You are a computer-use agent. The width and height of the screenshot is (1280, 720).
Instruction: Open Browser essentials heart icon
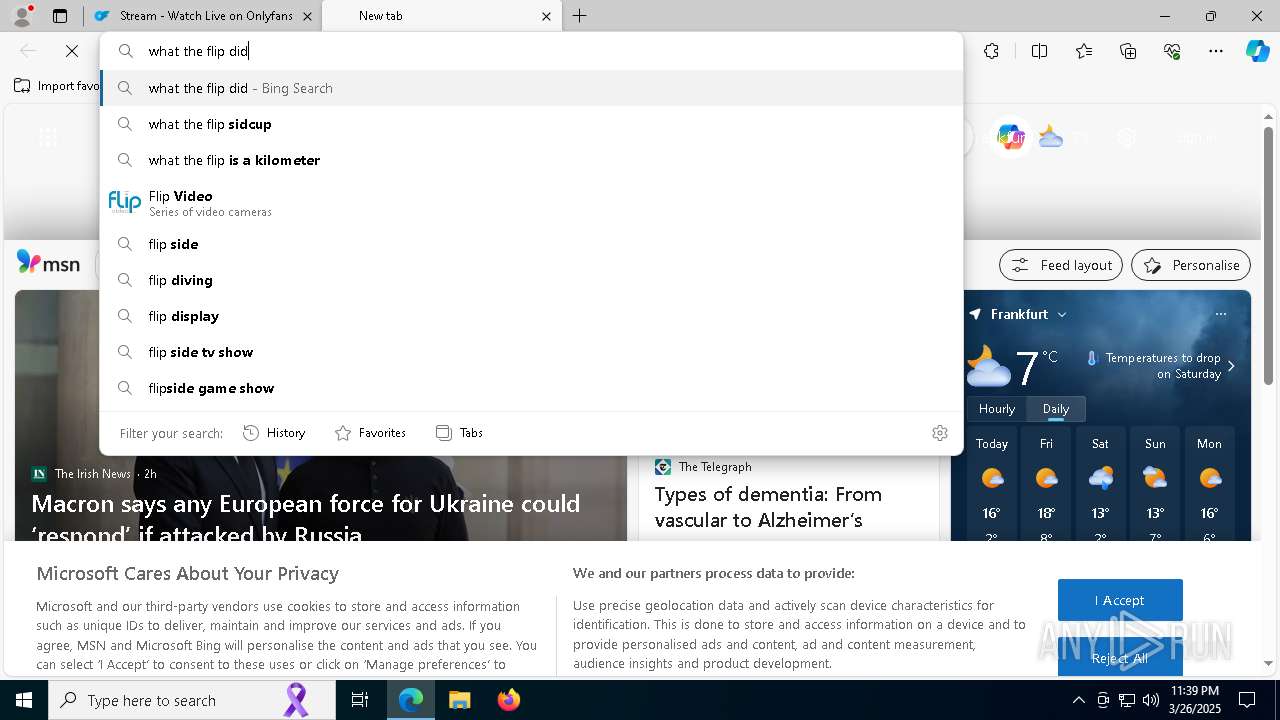tap(1172, 51)
